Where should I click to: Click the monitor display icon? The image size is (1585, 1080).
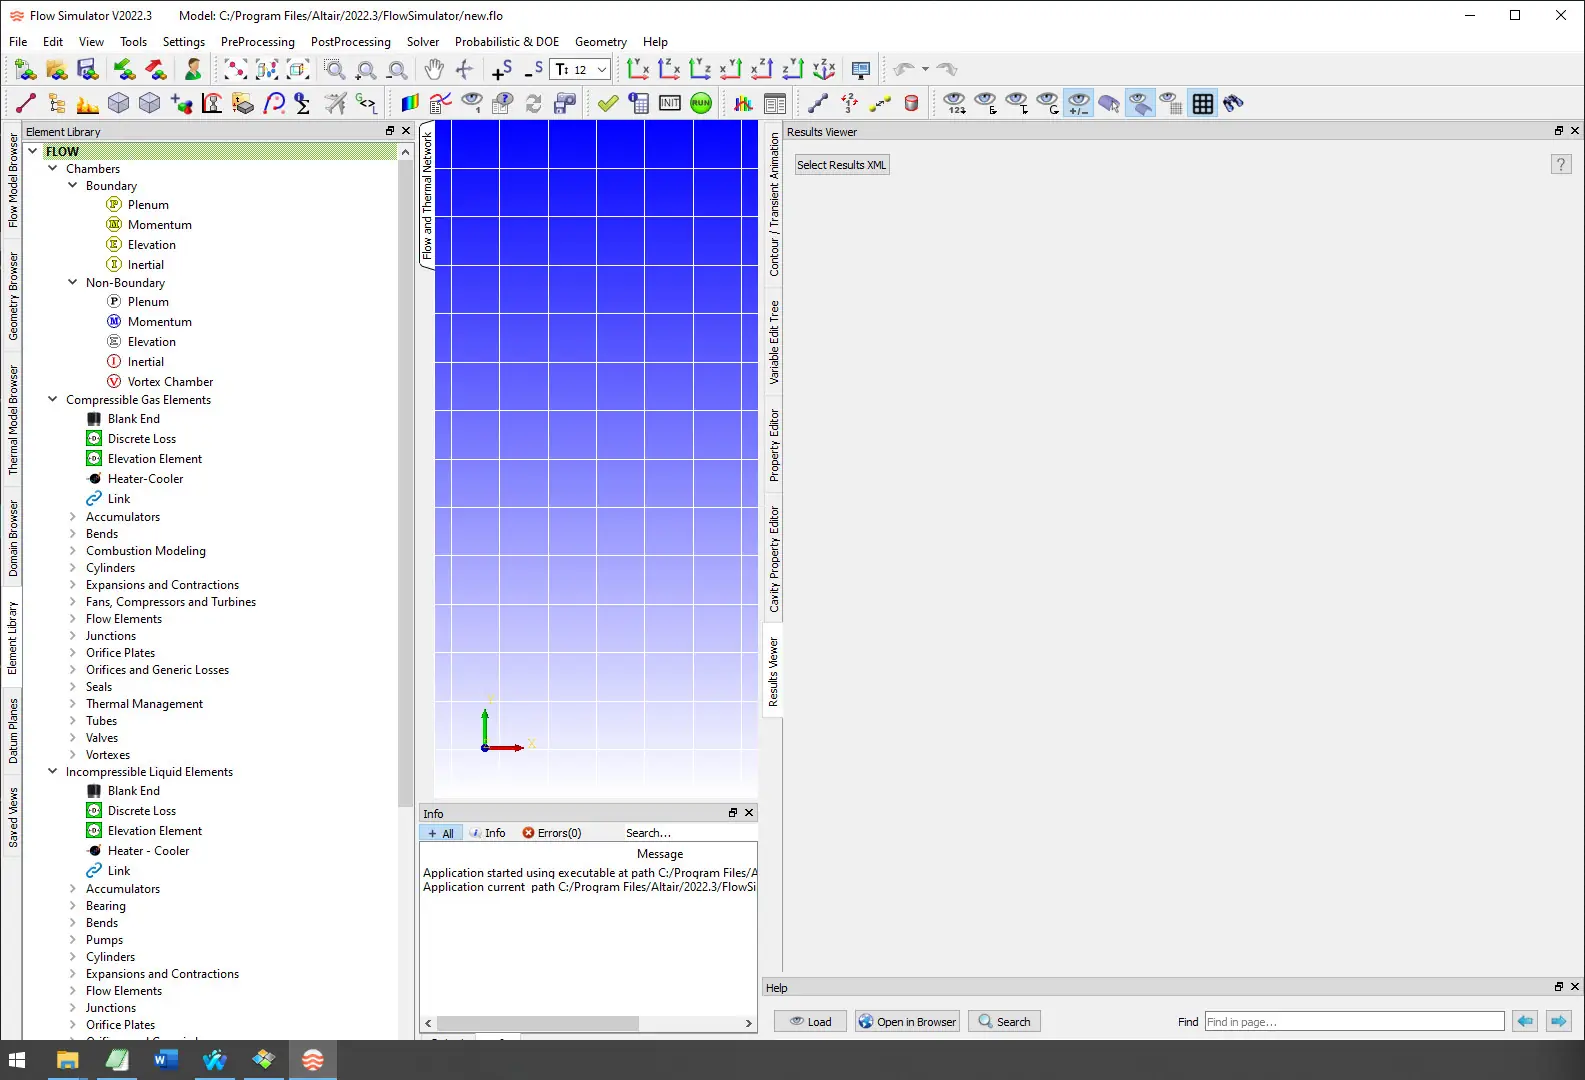(x=860, y=69)
